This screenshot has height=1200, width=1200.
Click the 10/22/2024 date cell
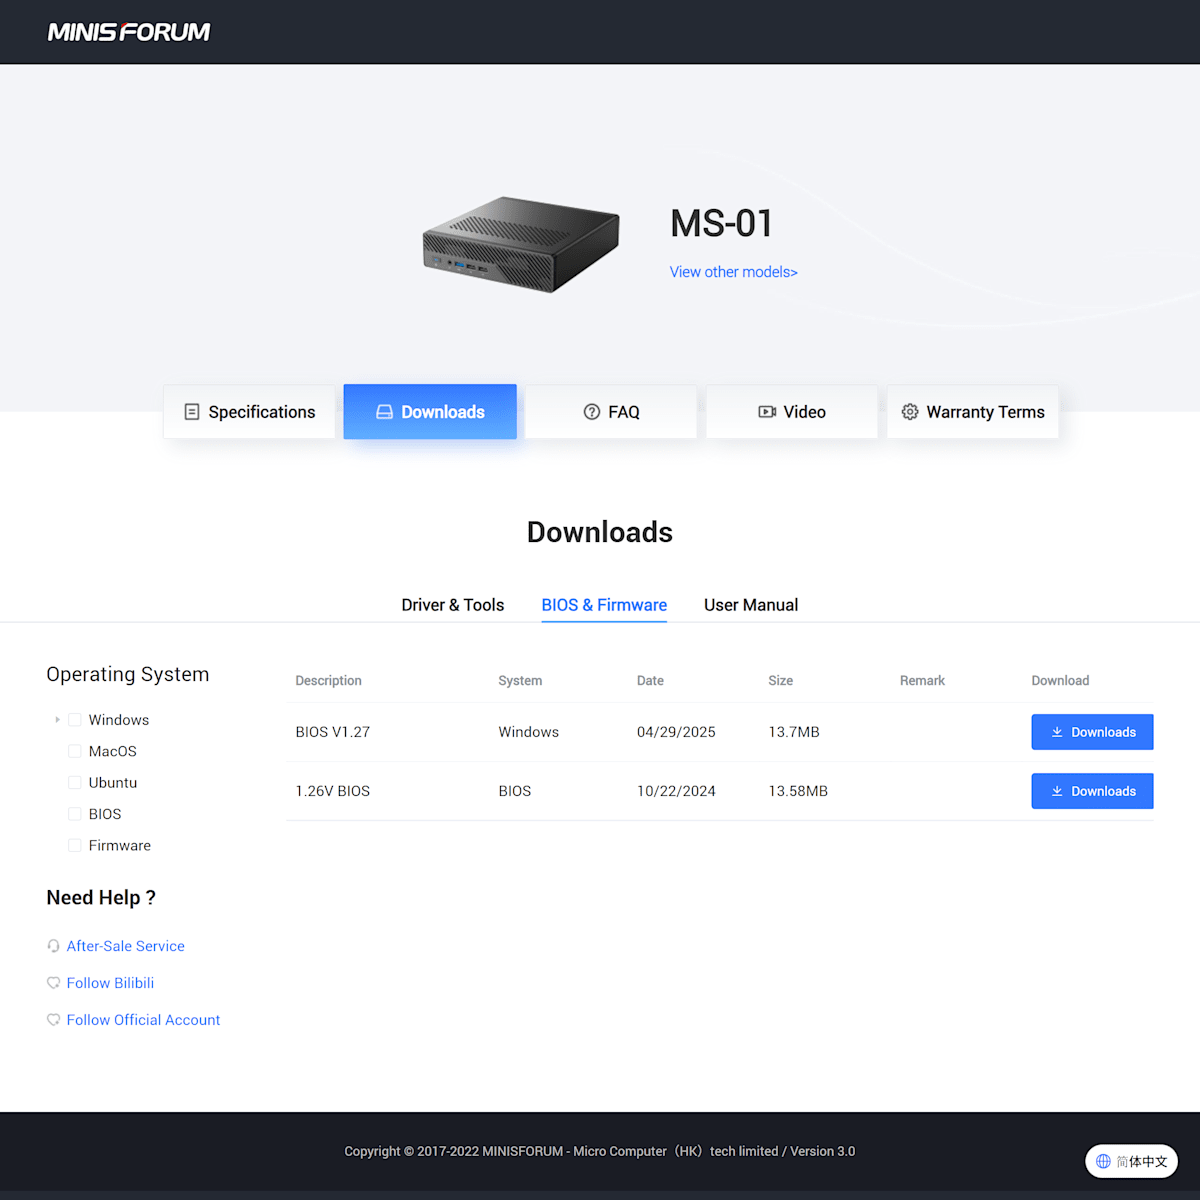point(676,791)
